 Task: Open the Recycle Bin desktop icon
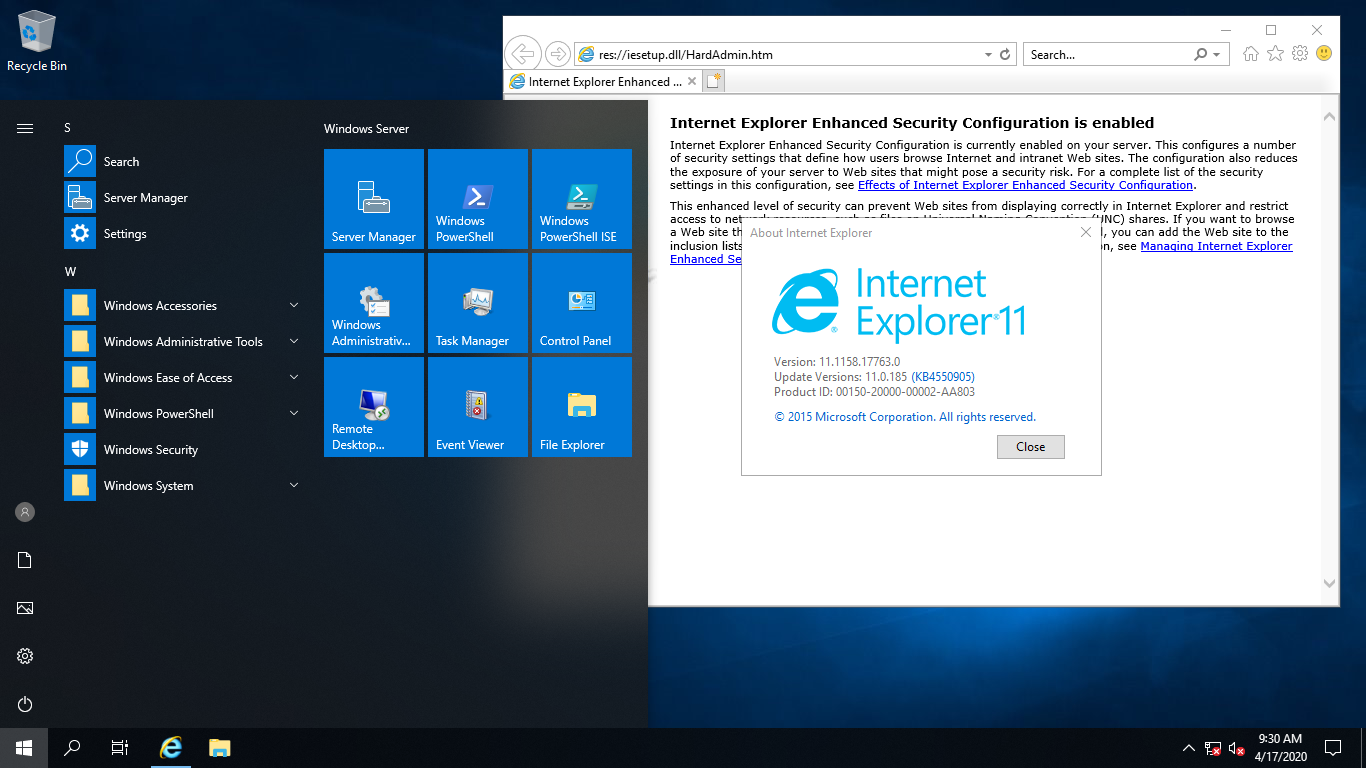pos(37,40)
